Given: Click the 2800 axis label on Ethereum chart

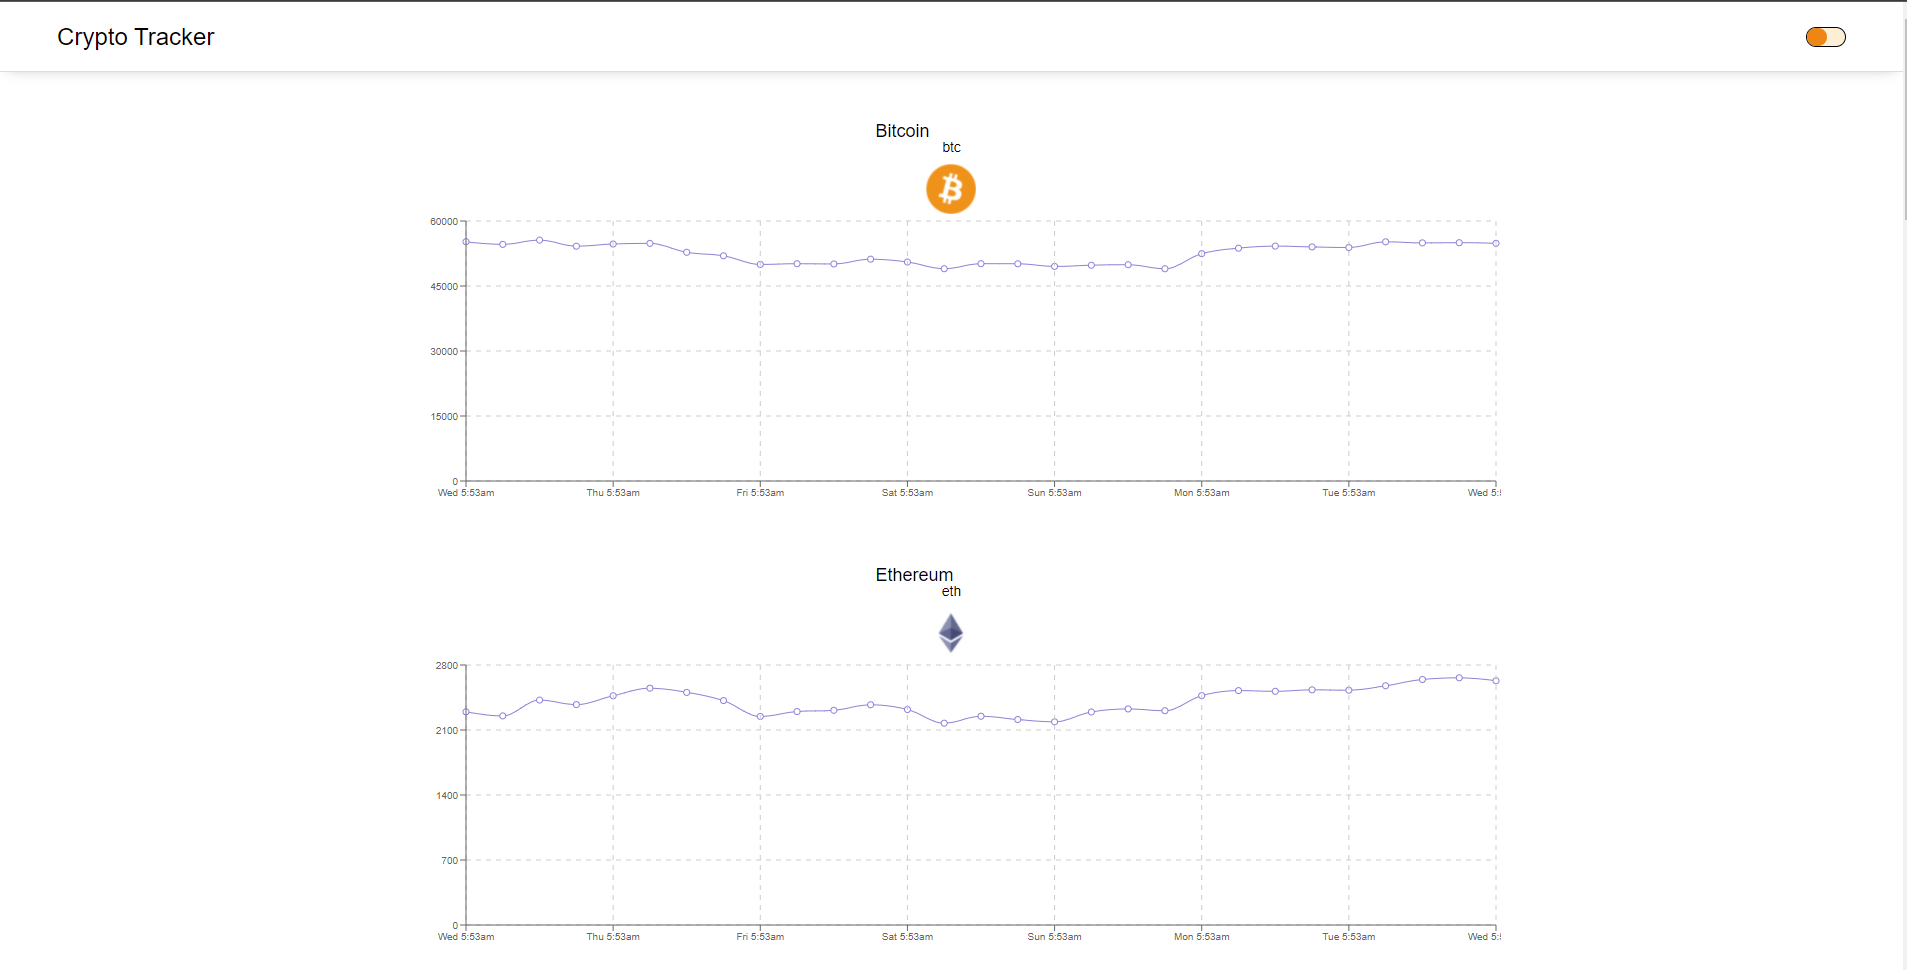Looking at the screenshot, I should pos(447,666).
